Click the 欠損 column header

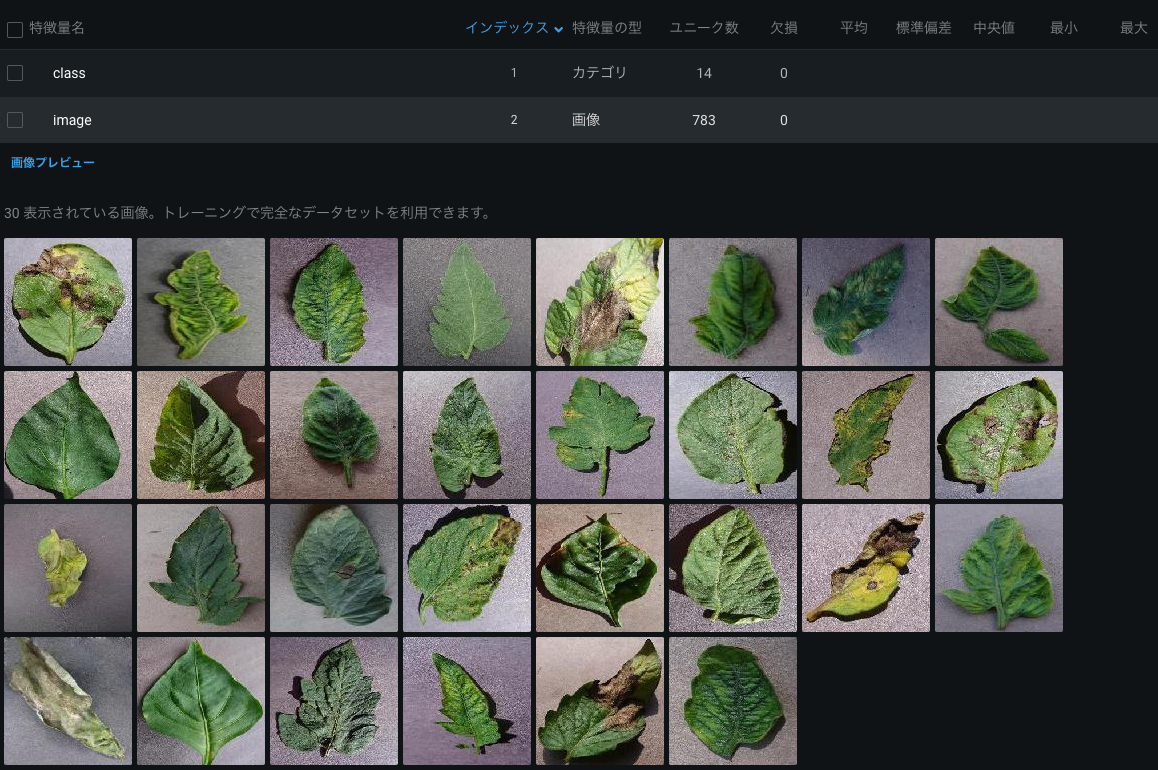click(x=783, y=28)
